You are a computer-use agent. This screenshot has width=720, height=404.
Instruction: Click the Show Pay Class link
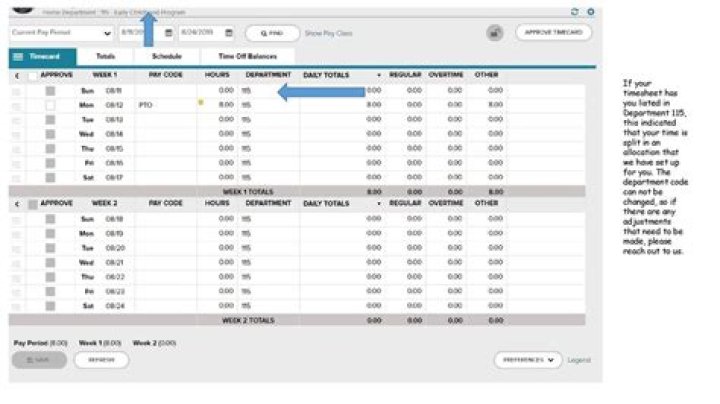point(329,34)
